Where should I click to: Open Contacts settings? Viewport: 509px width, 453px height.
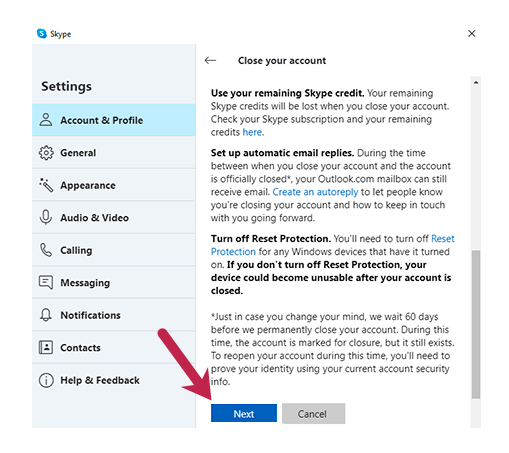tap(114, 347)
